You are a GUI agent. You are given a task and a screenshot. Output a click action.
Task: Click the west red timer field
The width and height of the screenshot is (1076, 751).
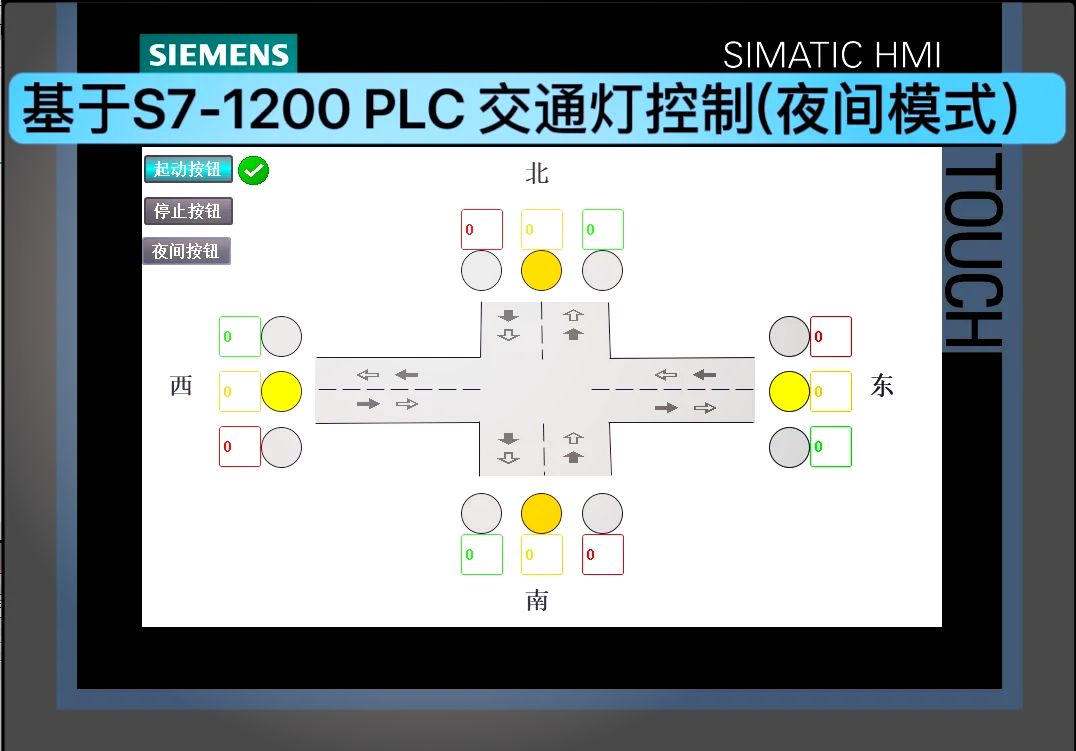(239, 446)
